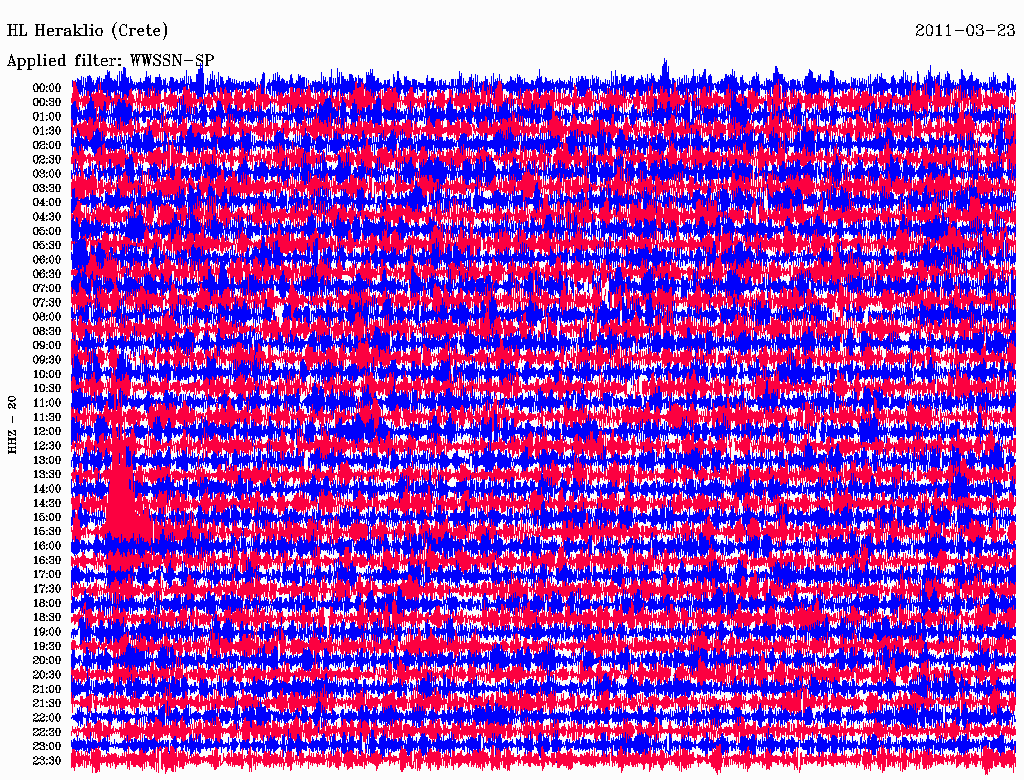Select the 14:00 time label
Viewport: 1024px width, 780px height.
tap(47, 489)
